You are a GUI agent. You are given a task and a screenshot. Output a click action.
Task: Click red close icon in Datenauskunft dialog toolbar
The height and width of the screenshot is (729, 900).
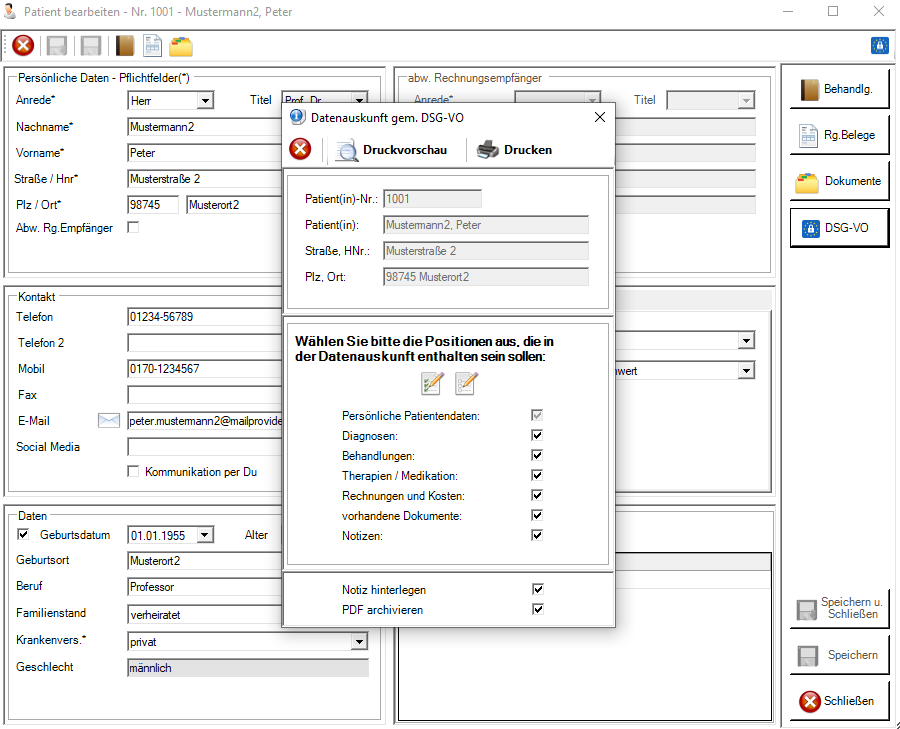pos(300,149)
